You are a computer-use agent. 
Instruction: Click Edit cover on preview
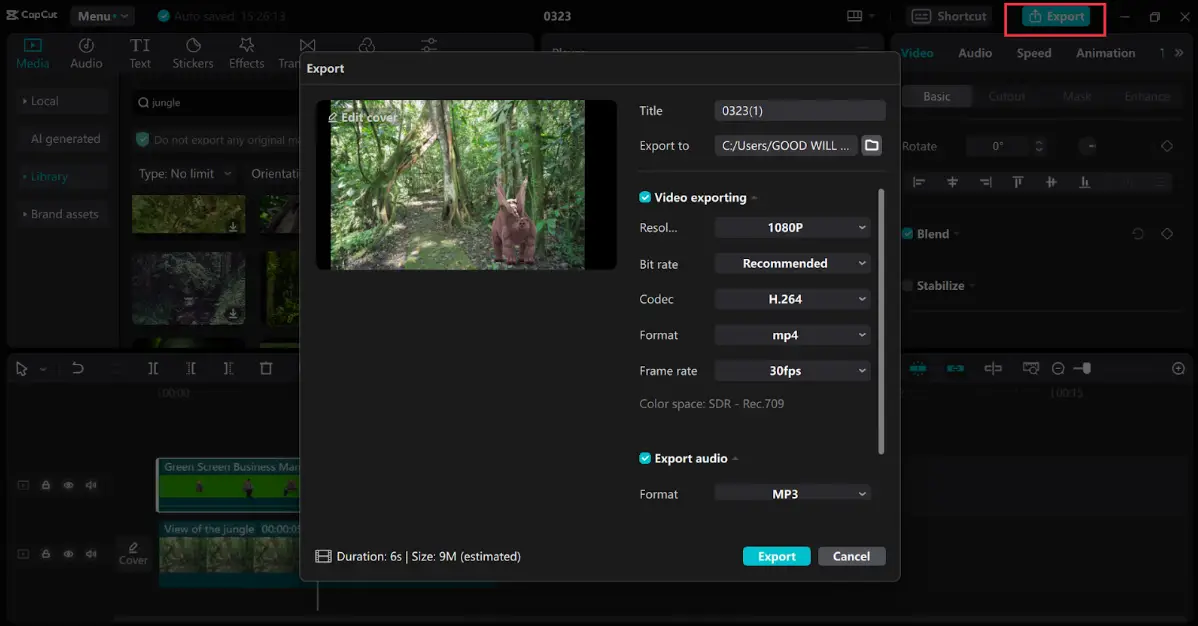point(363,118)
